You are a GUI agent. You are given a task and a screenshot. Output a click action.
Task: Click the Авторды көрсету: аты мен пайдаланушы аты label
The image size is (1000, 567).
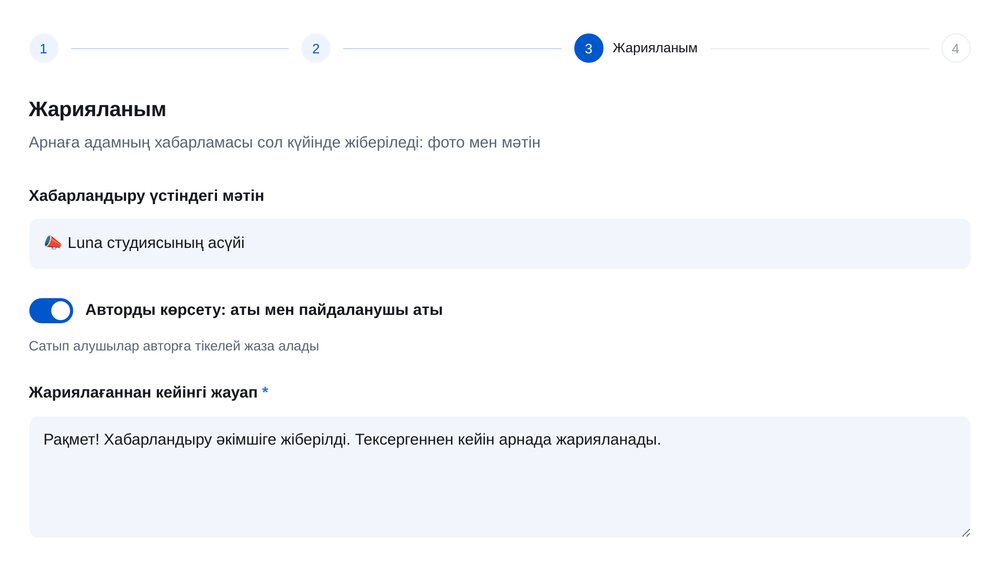[x=264, y=310]
